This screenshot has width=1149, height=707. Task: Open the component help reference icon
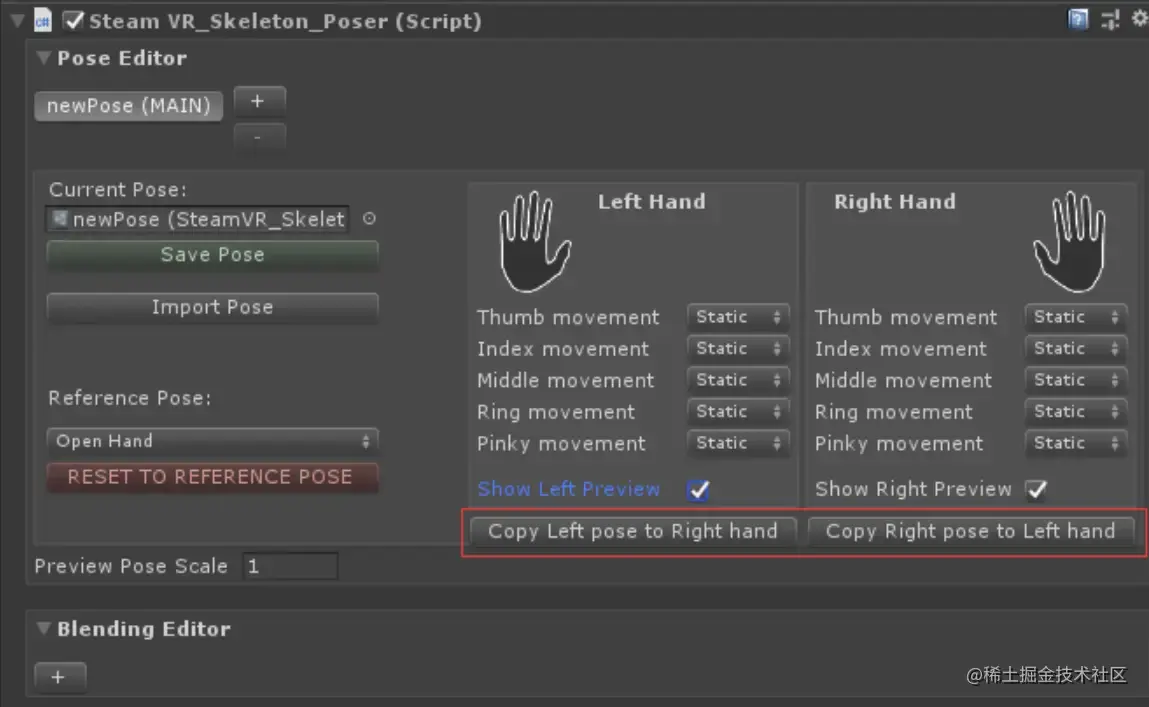(1078, 19)
